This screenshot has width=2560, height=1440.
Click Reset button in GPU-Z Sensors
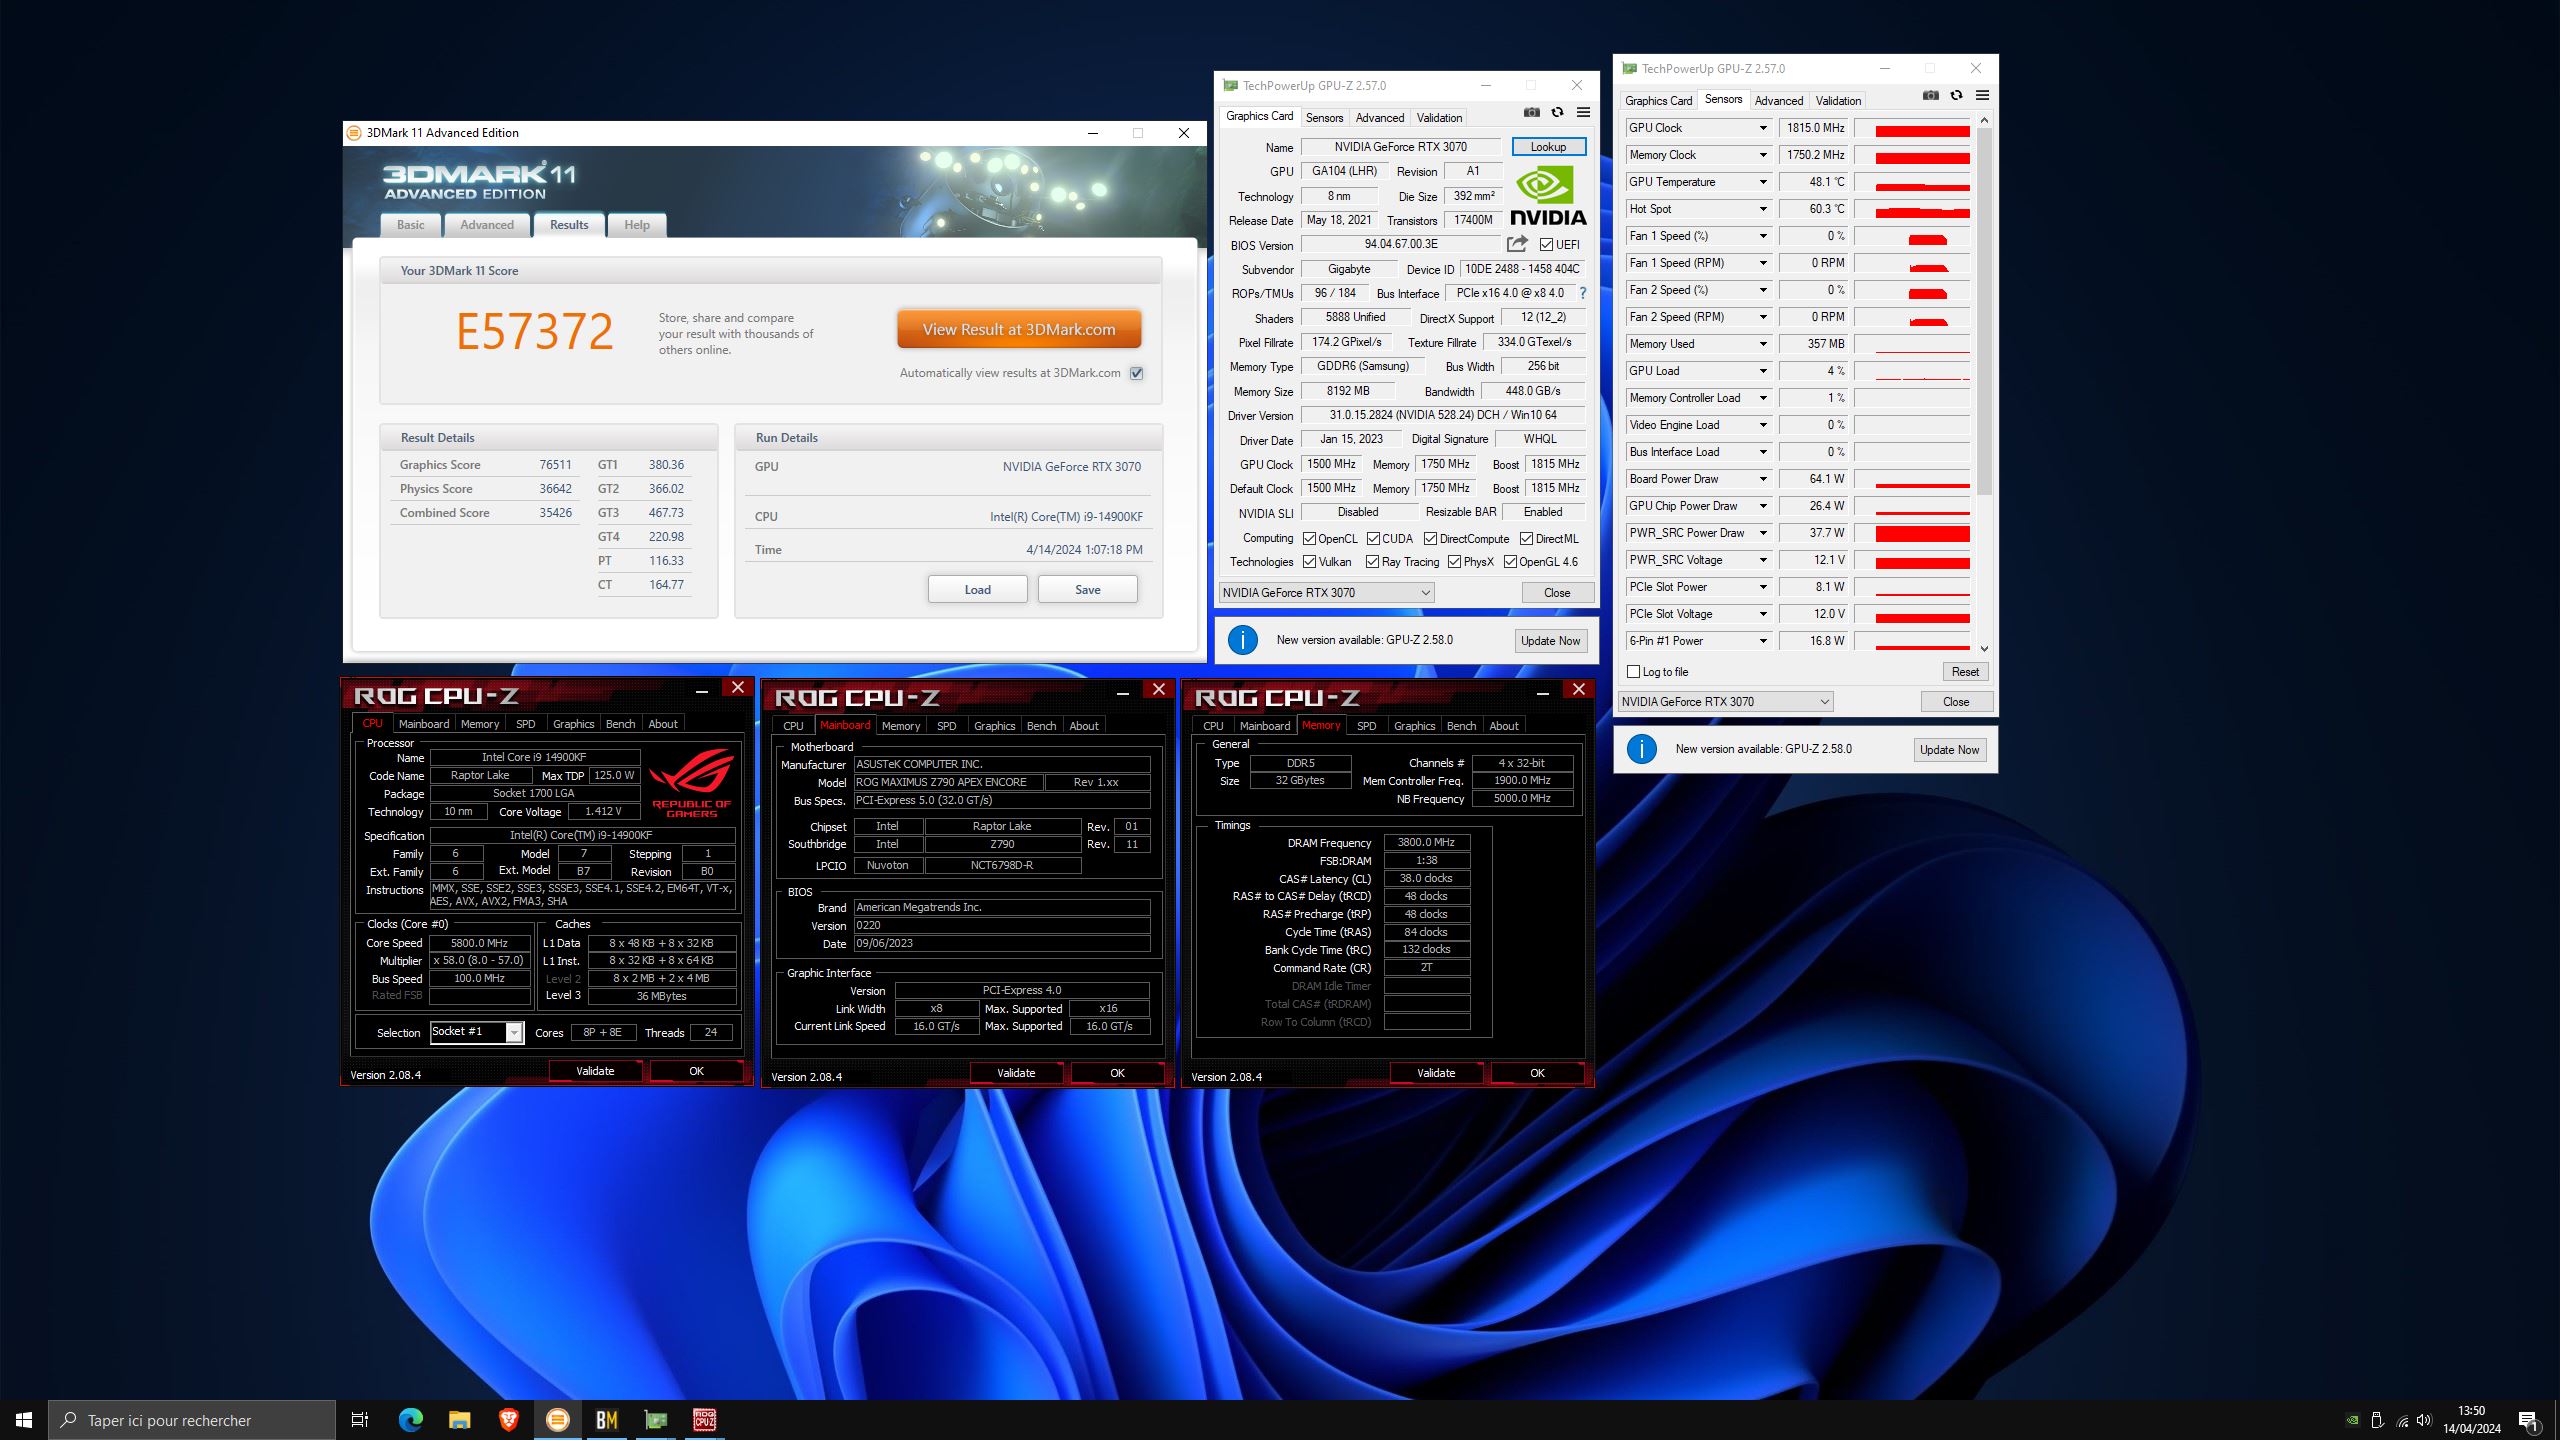coord(1964,672)
